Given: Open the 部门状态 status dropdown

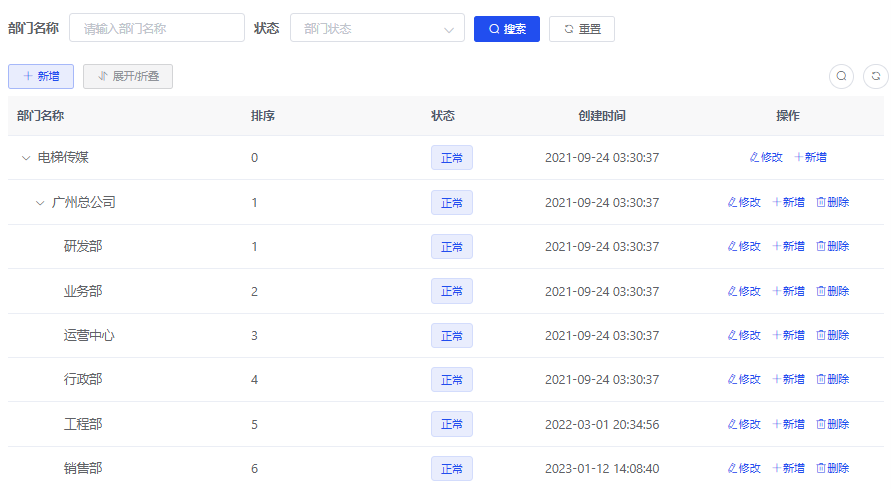Looking at the screenshot, I should [x=377, y=29].
